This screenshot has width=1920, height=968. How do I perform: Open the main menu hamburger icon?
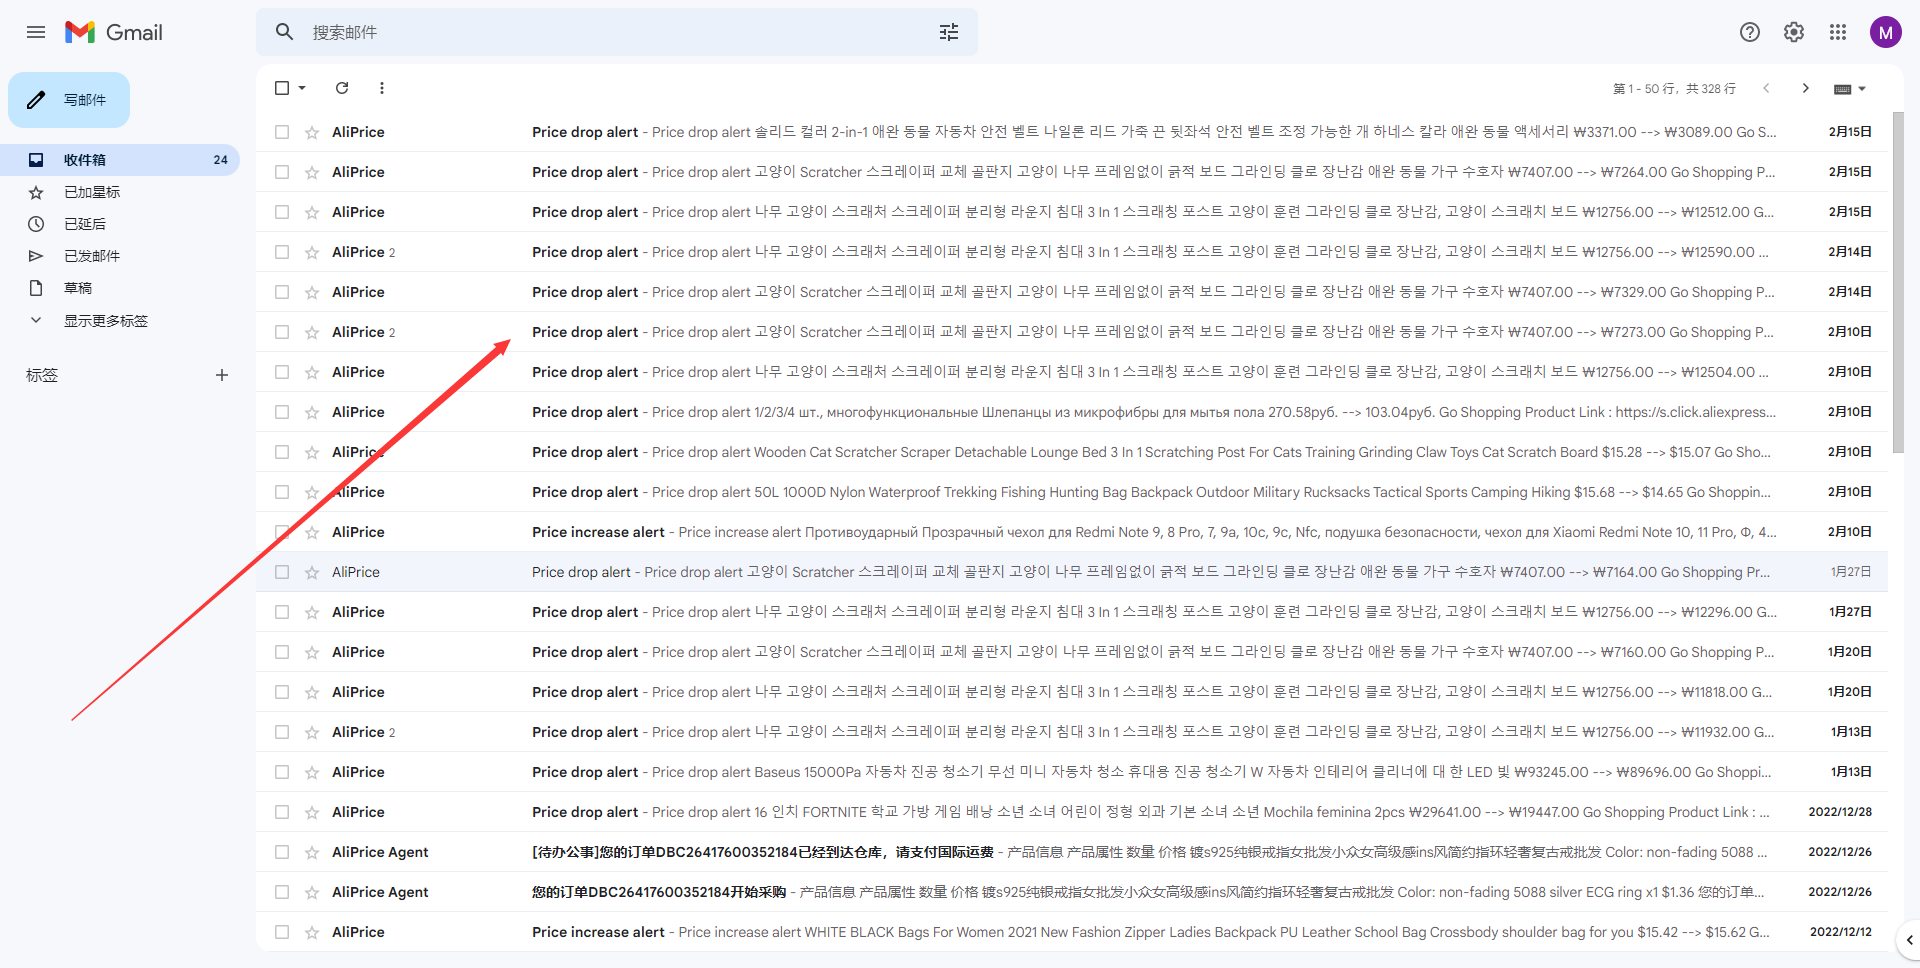pyautogui.click(x=36, y=32)
